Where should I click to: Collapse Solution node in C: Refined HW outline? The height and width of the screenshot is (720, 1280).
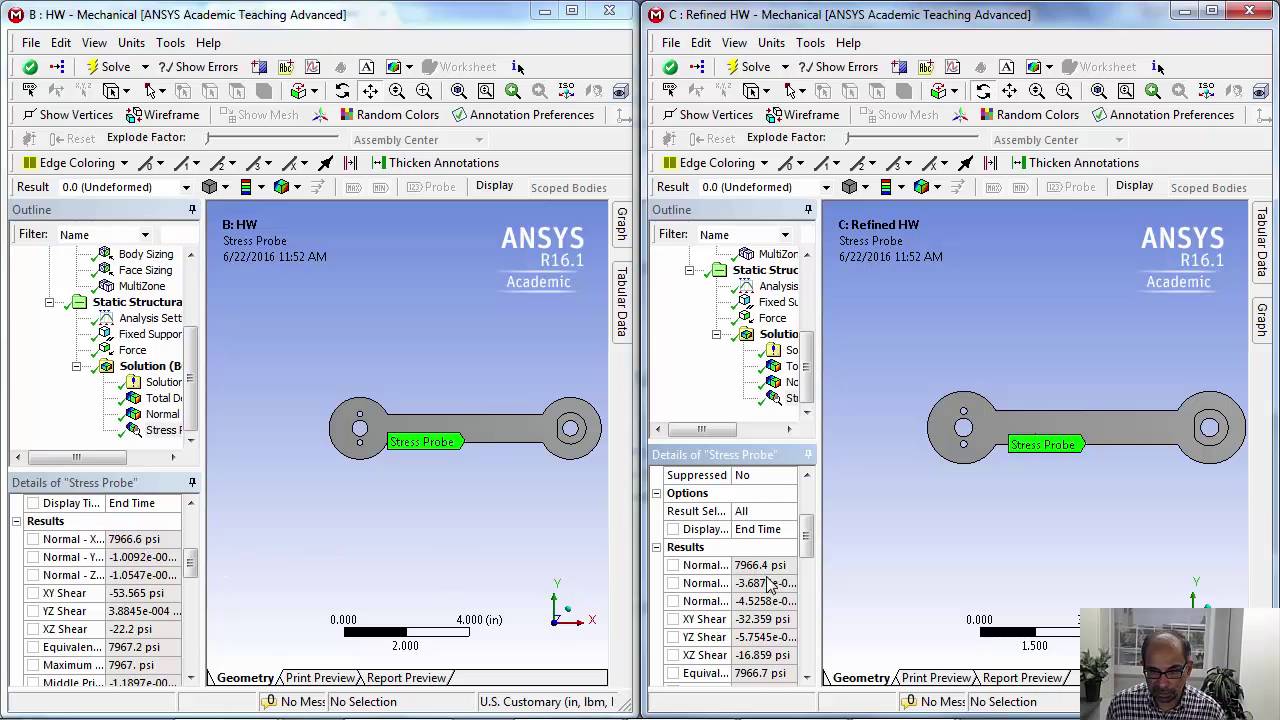716,334
